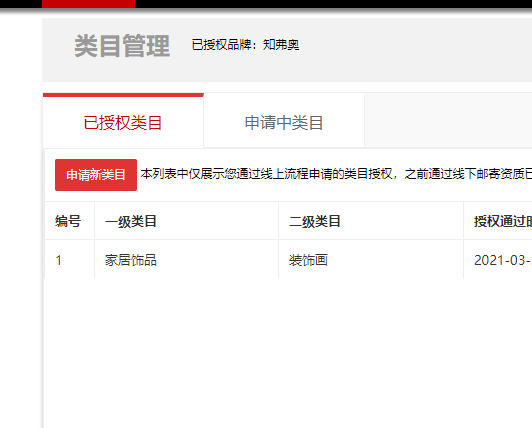This screenshot has width=532, height=428.
Task: Click the 类目管理 page heading
Action: coord(122,46)
